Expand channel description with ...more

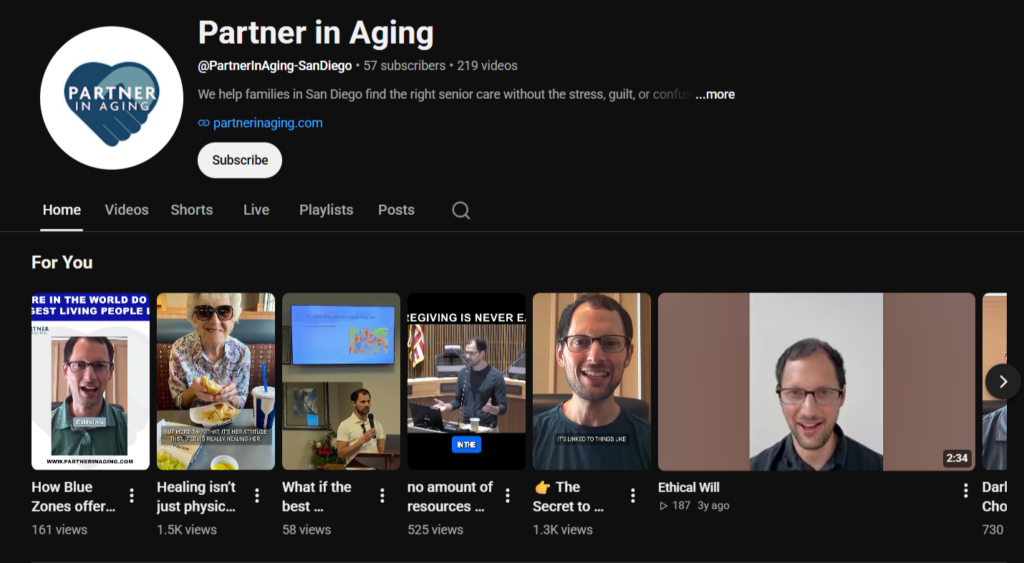715,94
